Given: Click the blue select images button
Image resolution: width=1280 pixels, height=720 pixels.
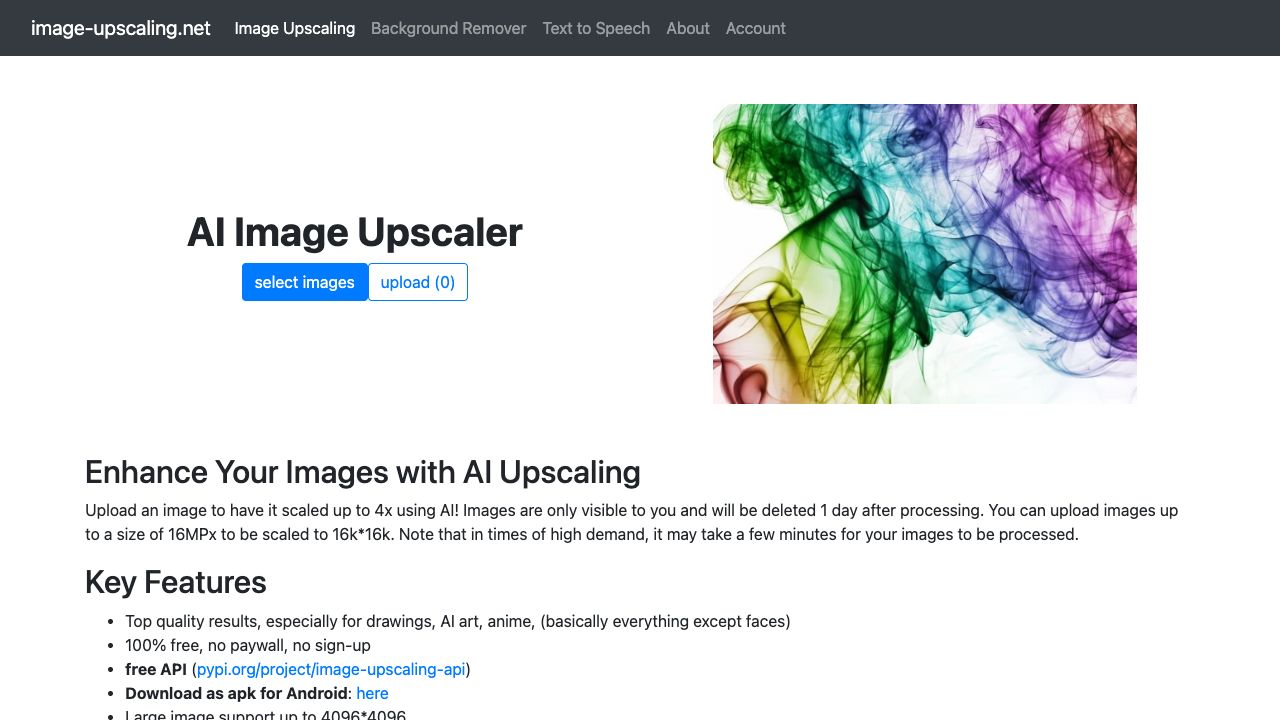Looking at the screenshot, I should [305, 282].
